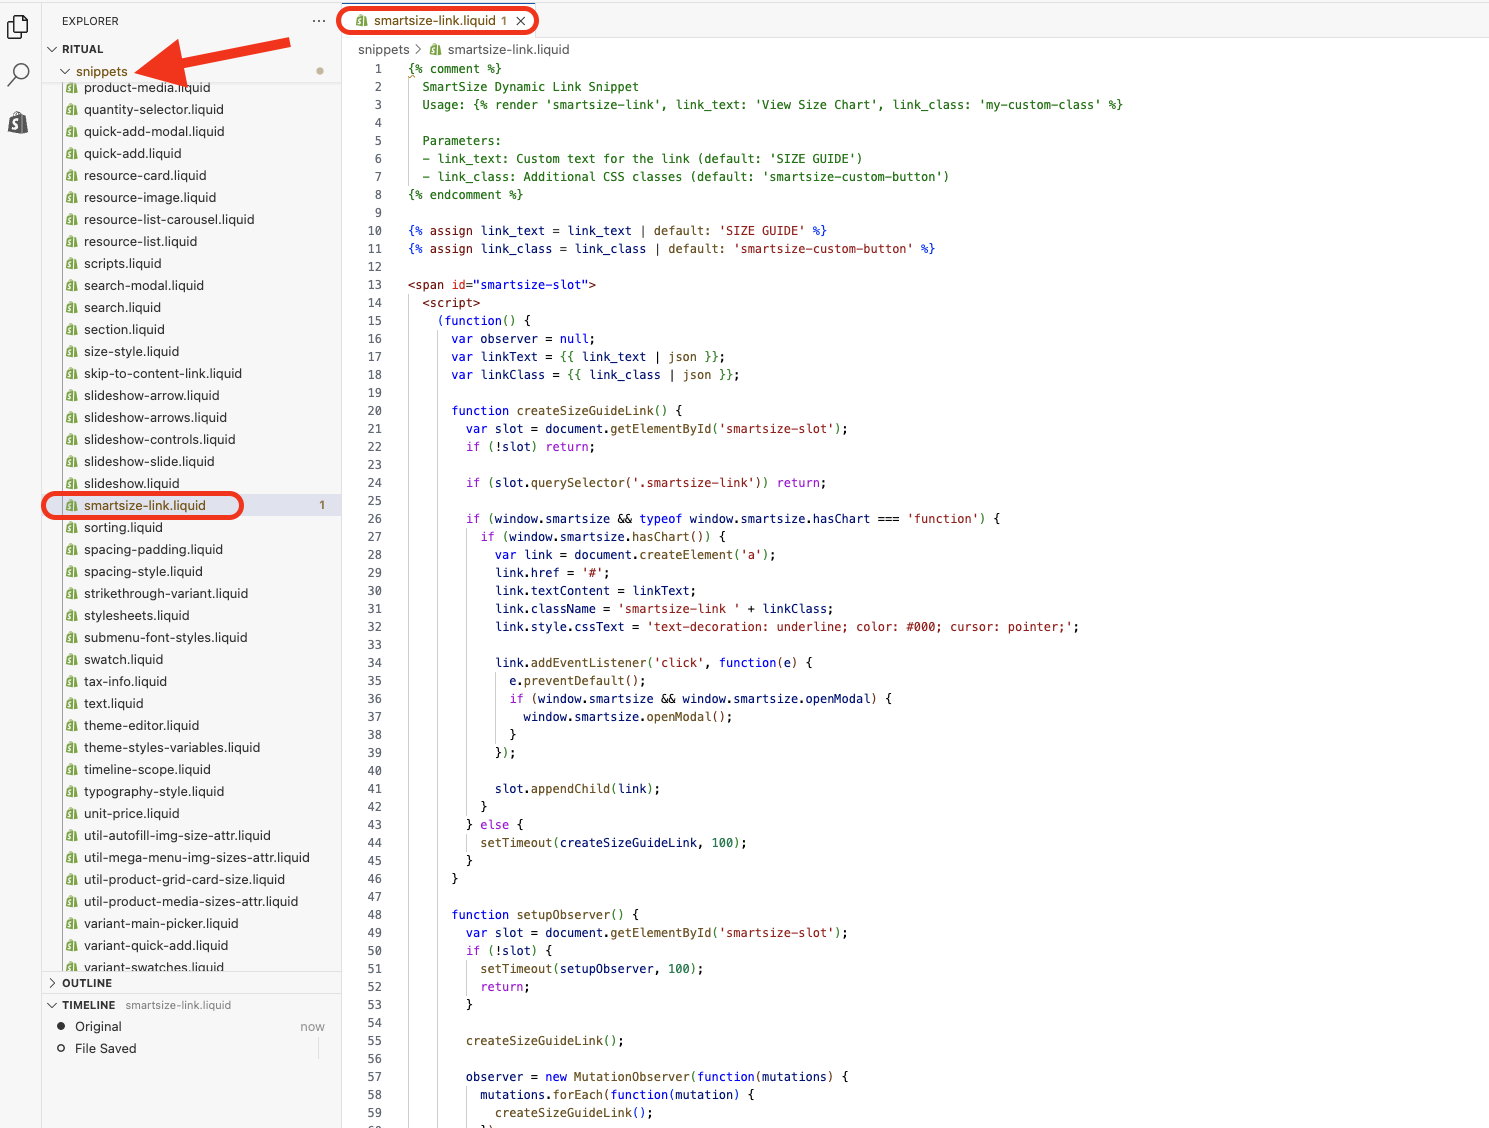Switch to the smartsize-link.liquid tab
The height and width of the screenshot is (1128, 1489).
[x=434, y=21]
